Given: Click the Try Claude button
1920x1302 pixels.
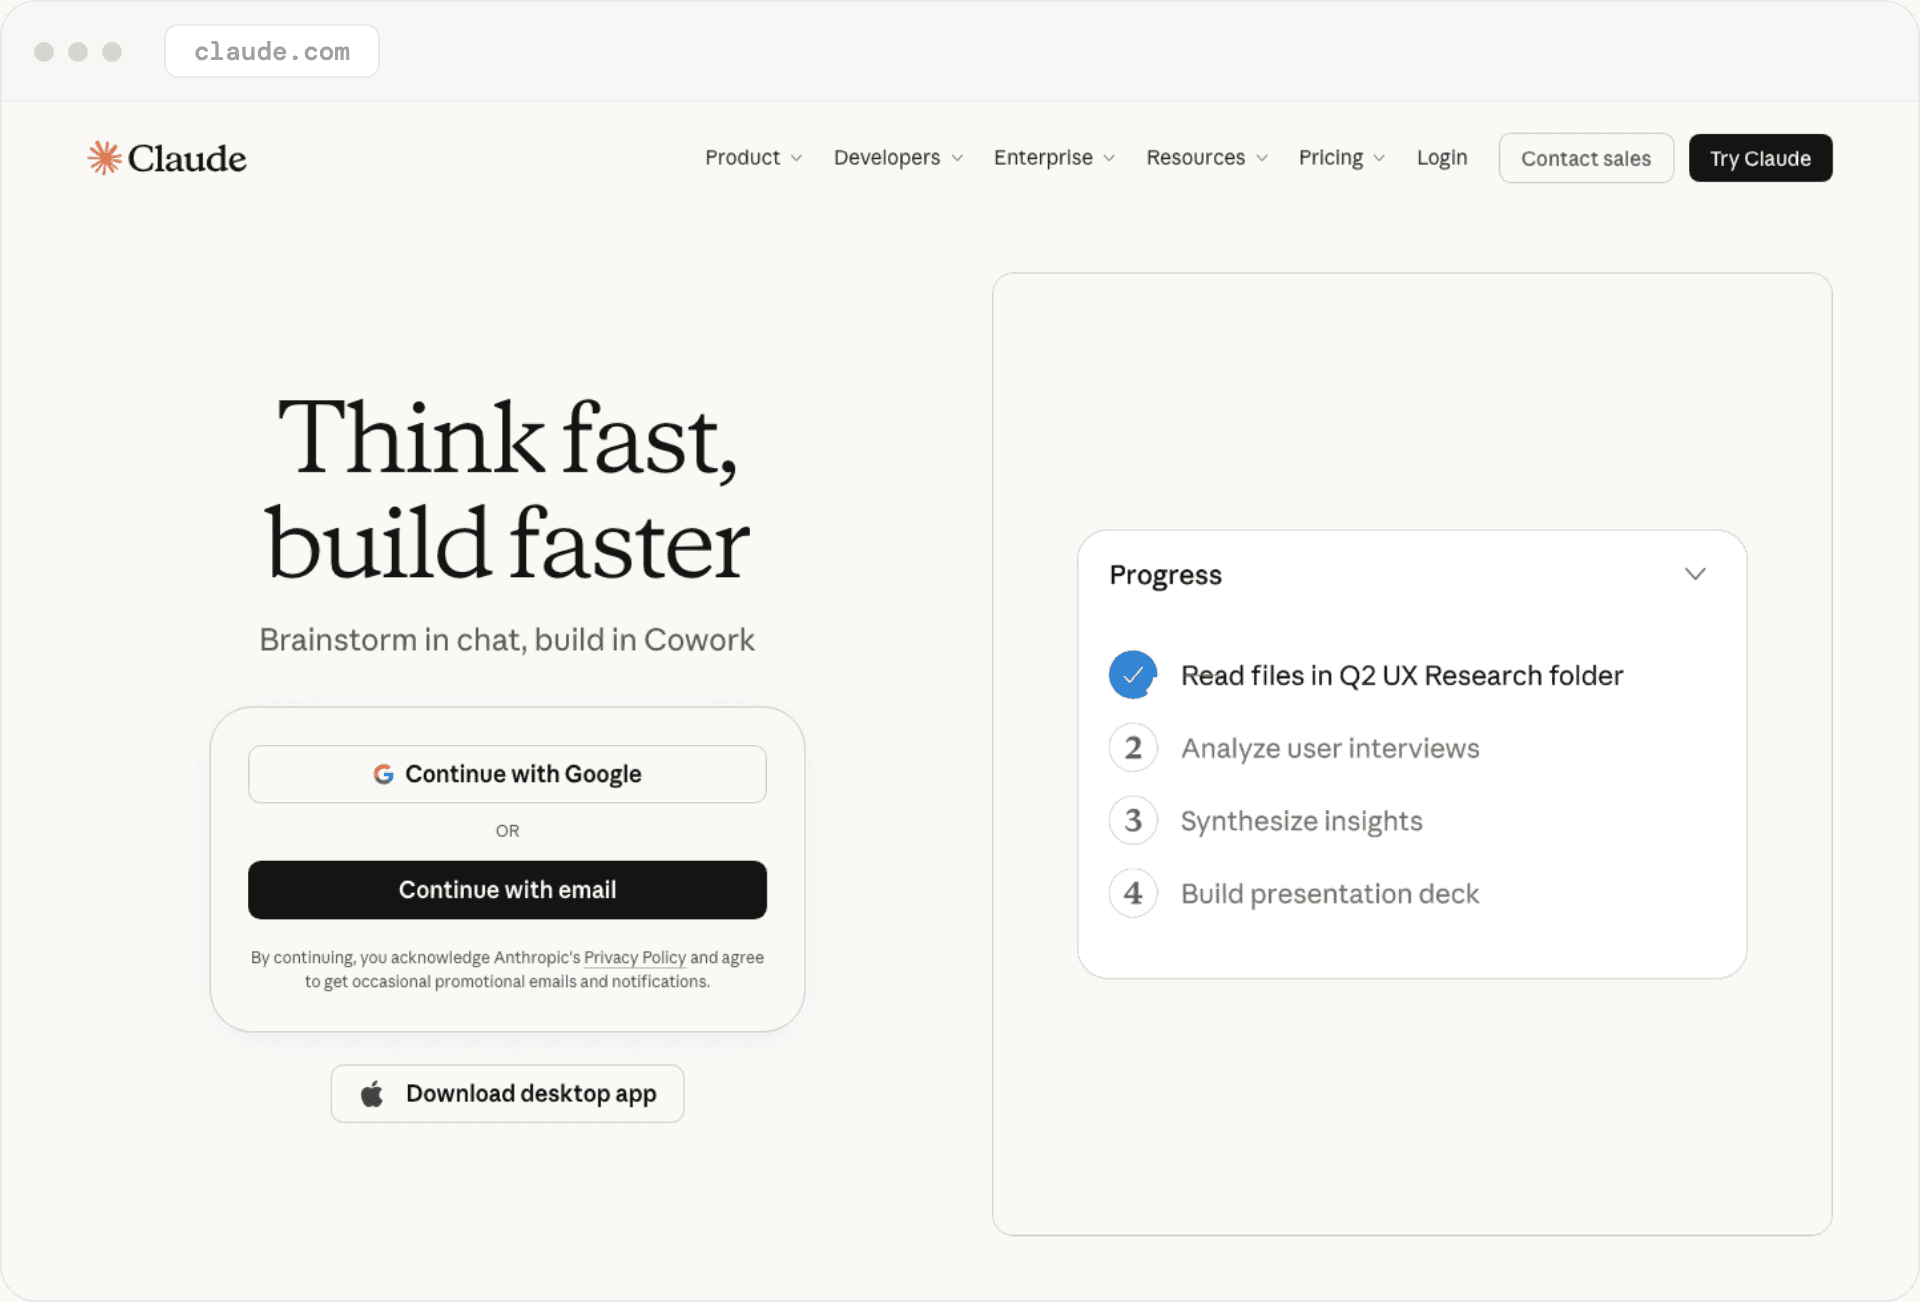Looking at the screenshot, I should [1760, 158].
